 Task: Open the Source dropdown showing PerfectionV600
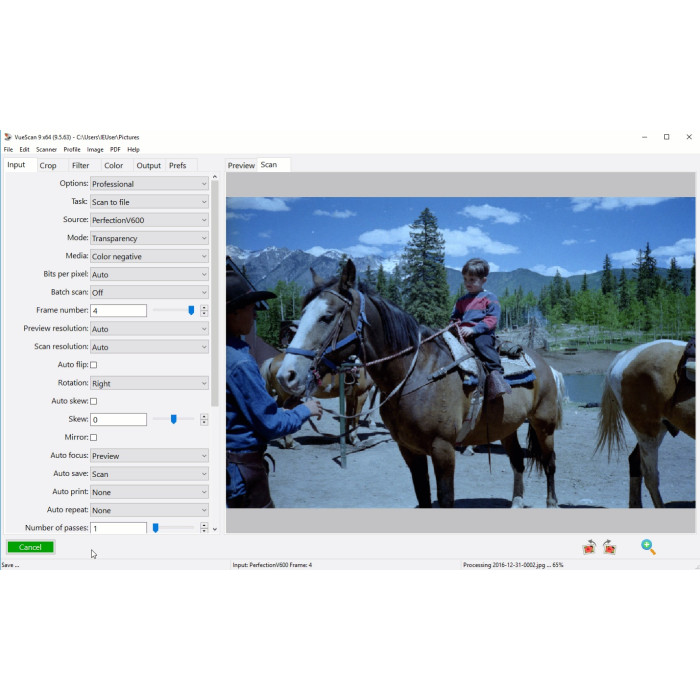[149, 220]
